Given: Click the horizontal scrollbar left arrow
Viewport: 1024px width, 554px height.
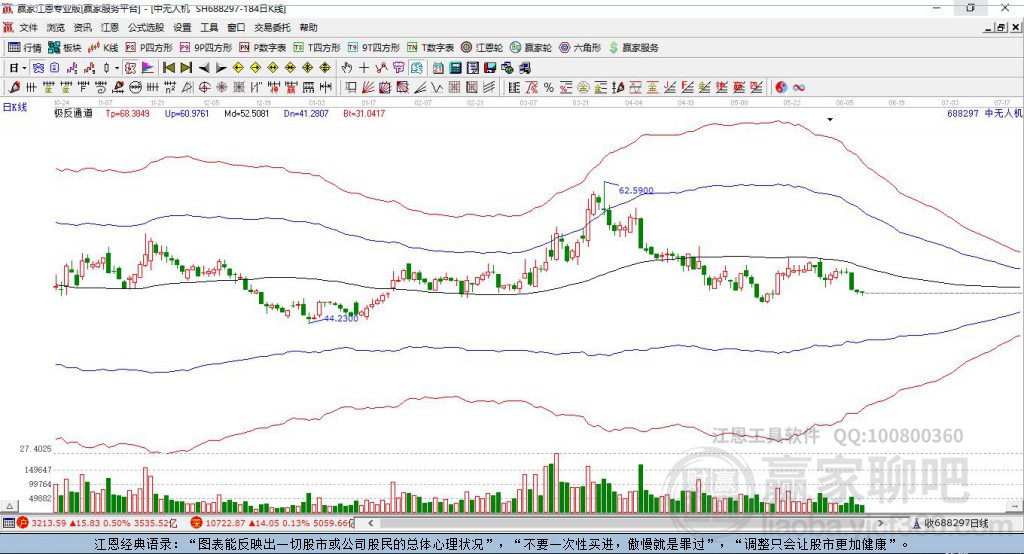Looking at the screenshot, I should click(371, 523).
